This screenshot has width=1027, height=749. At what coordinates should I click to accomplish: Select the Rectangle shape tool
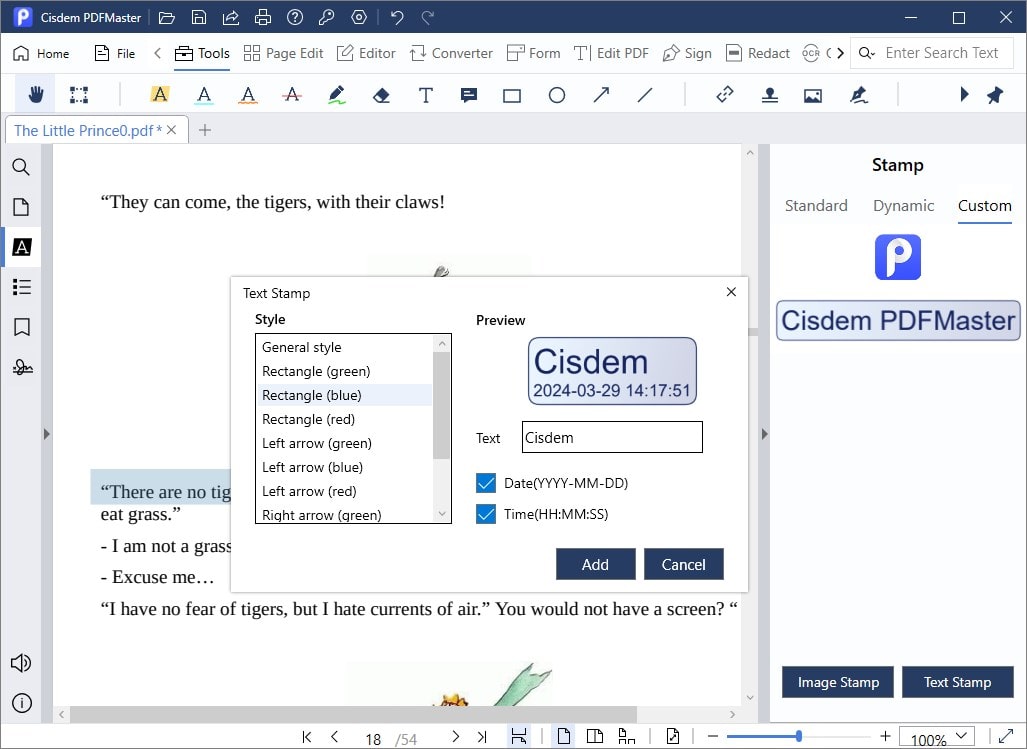pos(512,96)
